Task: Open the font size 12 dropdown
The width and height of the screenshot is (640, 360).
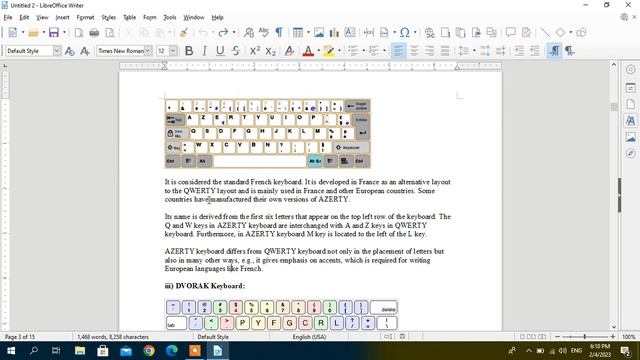Action: click(173, 51)
